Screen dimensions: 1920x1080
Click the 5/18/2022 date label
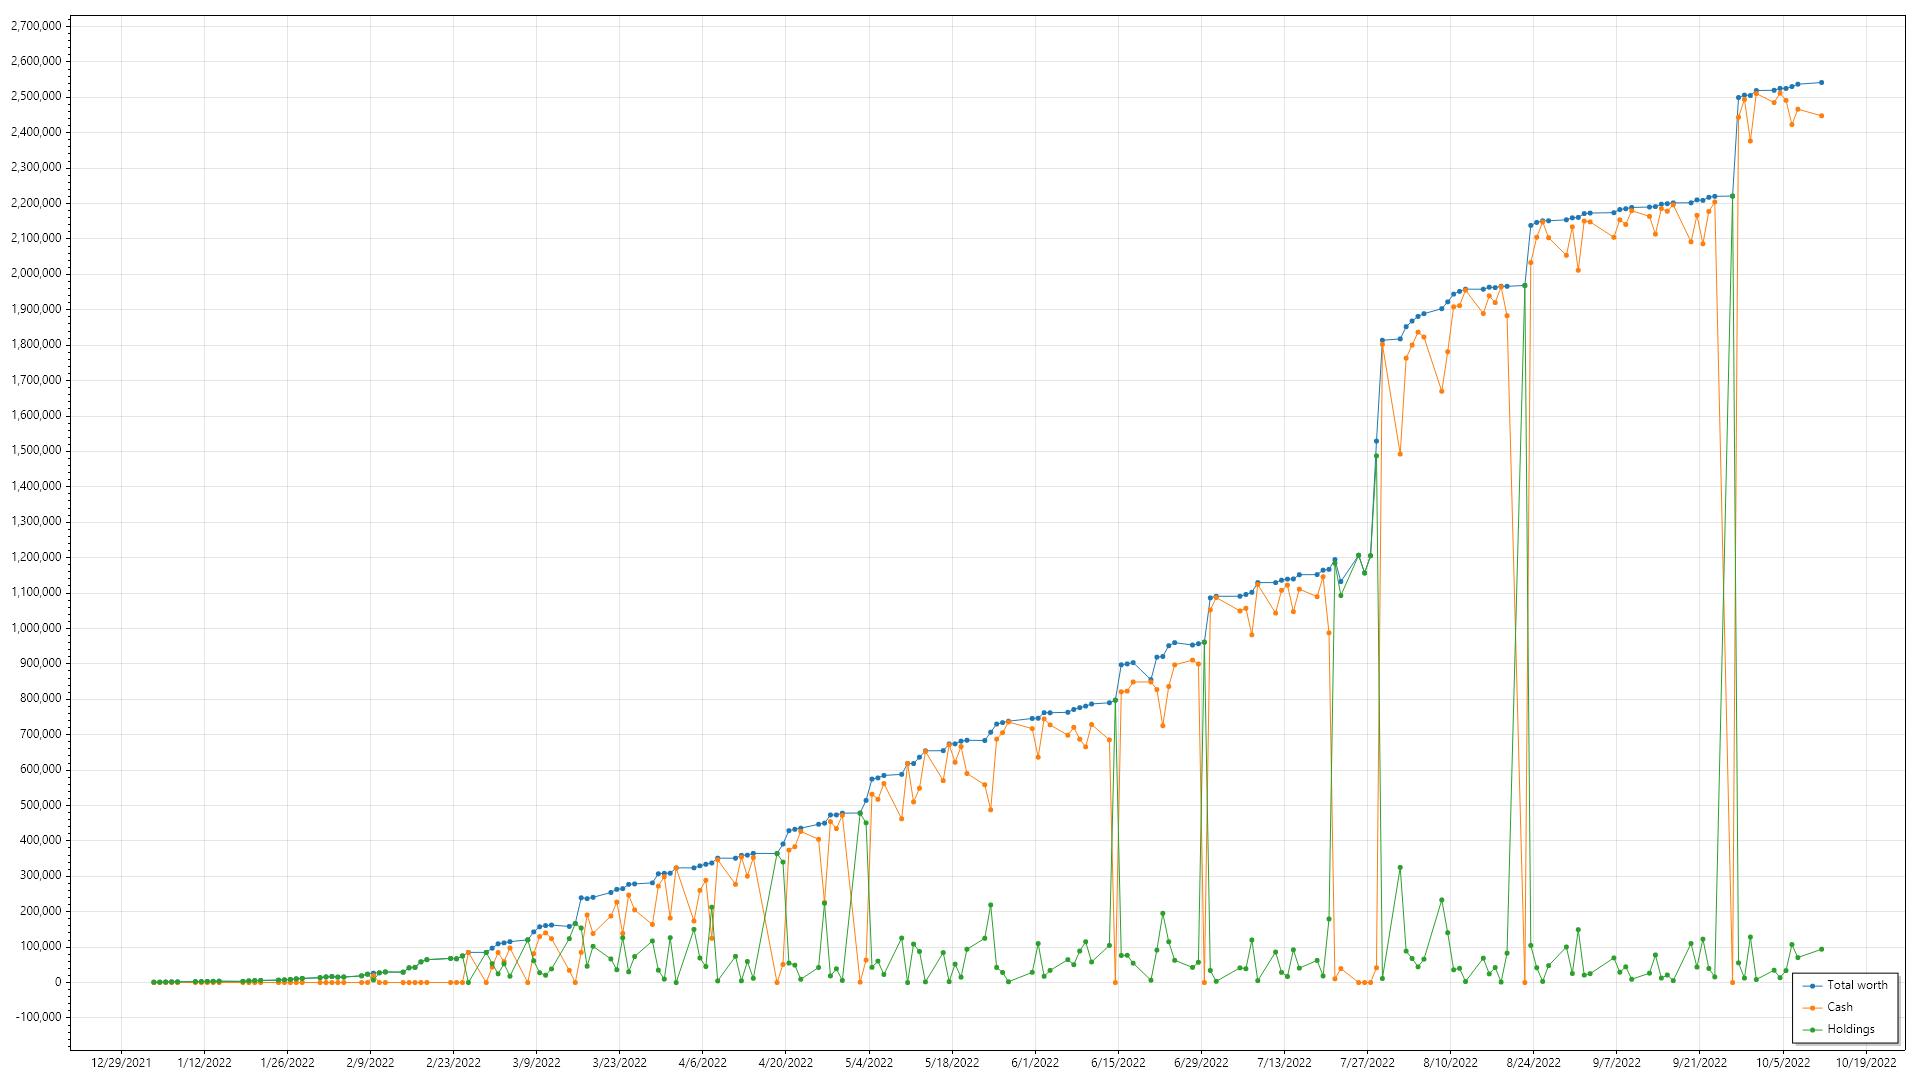point(952,1063)
